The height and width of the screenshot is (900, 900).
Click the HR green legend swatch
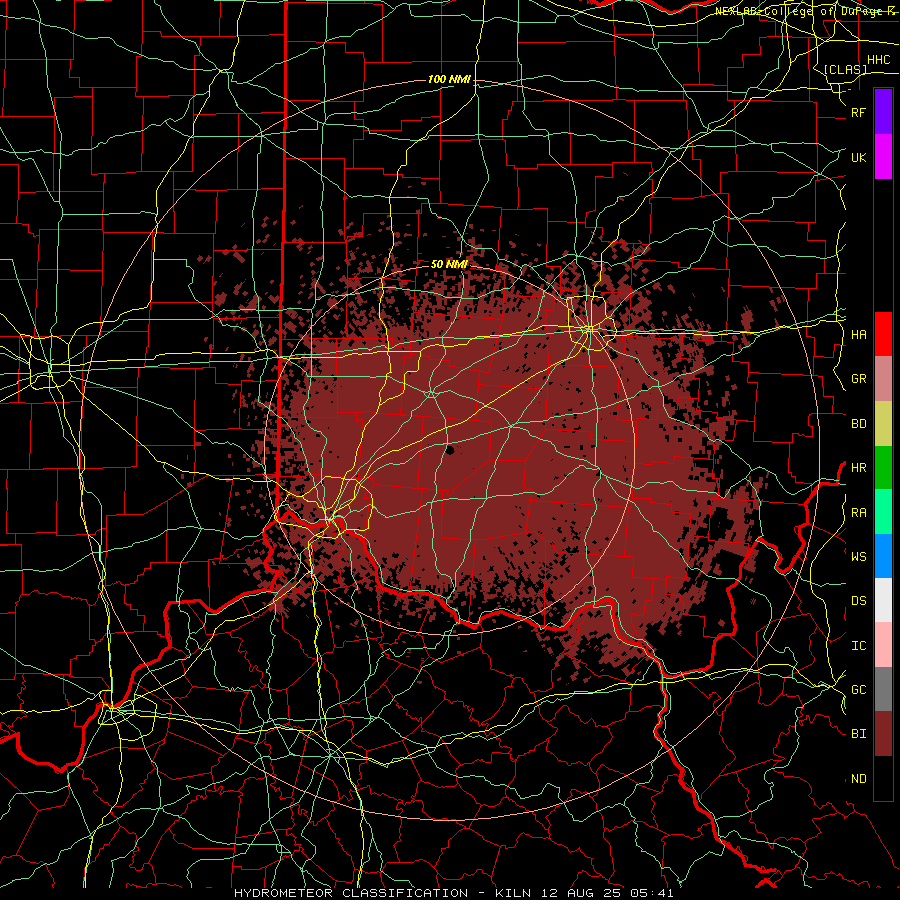click(x=883, y=468)
